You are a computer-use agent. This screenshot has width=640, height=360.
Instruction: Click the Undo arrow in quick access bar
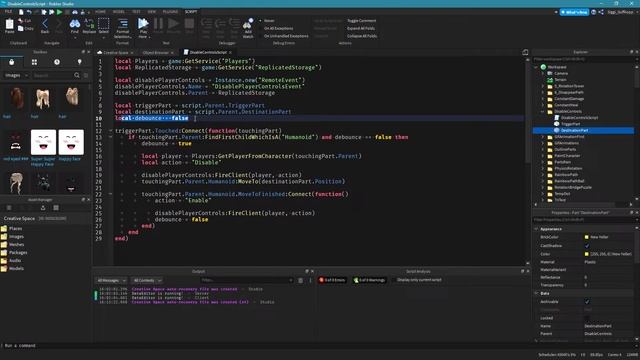pos(29,12)
